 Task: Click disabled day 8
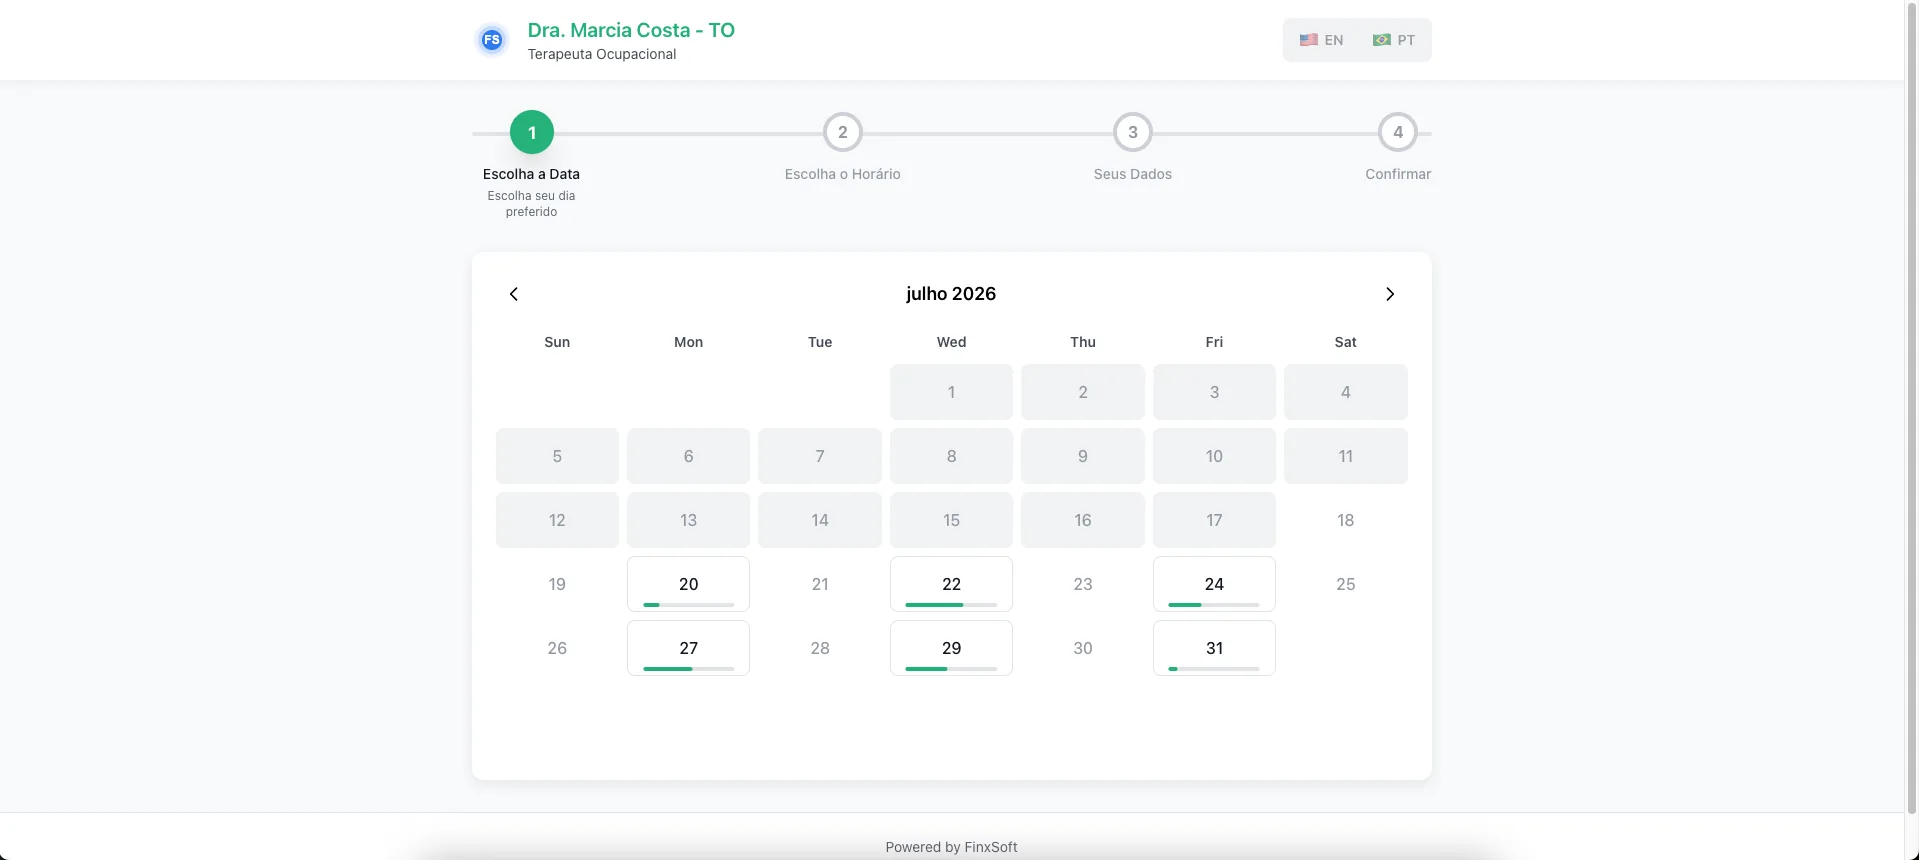(x=951, y=456)
